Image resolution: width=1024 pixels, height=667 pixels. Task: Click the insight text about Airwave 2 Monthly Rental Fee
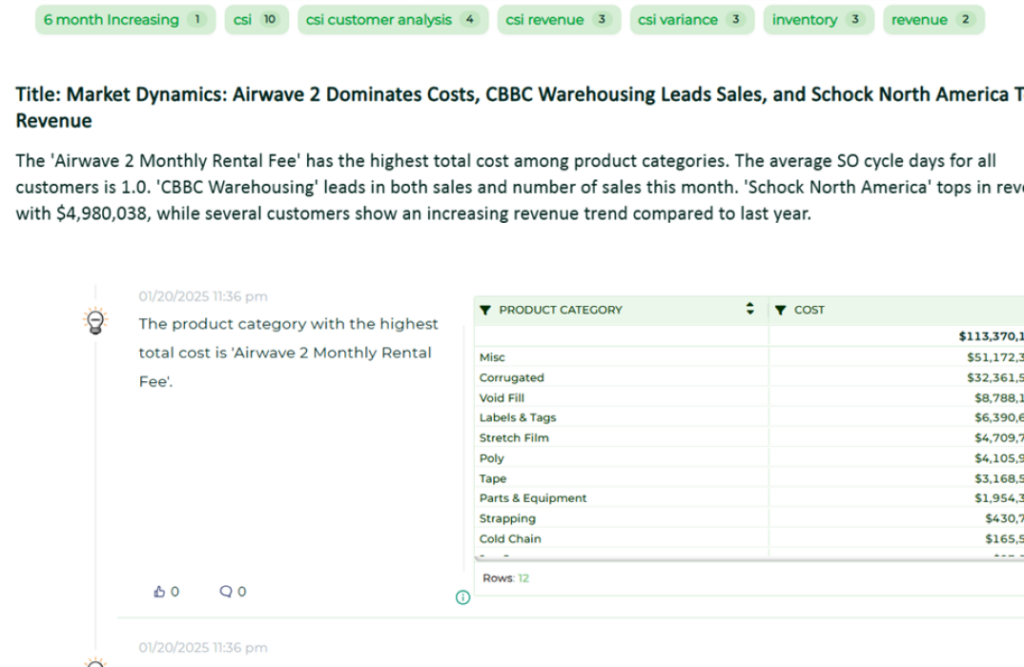[x=288, y=353]
